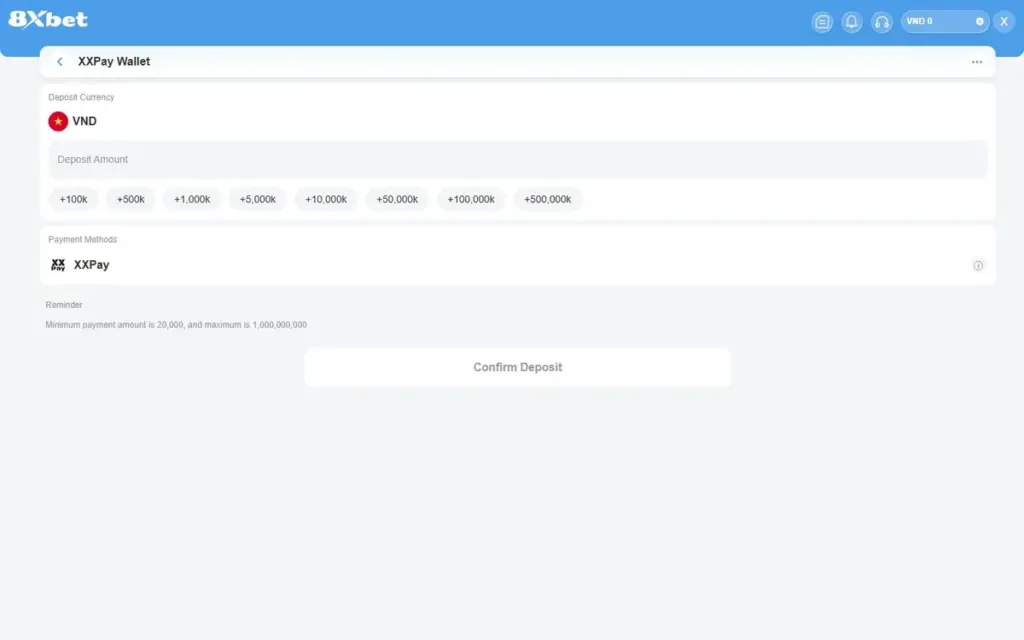Click the Deposit Currency label
Image resolution: width=1024 pixels, height=640 pixels.
[x=81, y=97]
